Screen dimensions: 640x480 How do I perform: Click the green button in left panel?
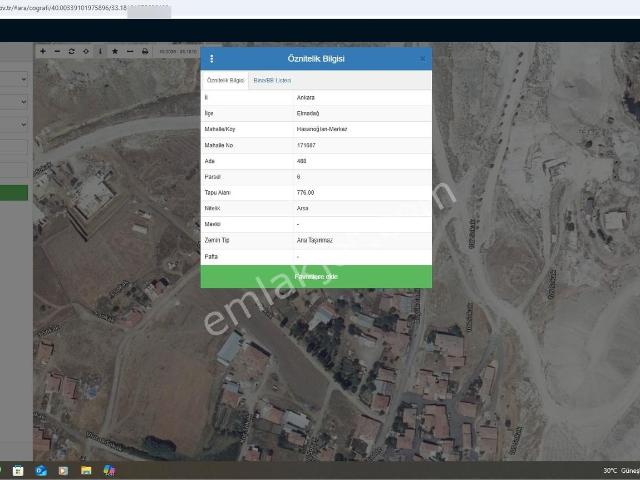[14, 193]
